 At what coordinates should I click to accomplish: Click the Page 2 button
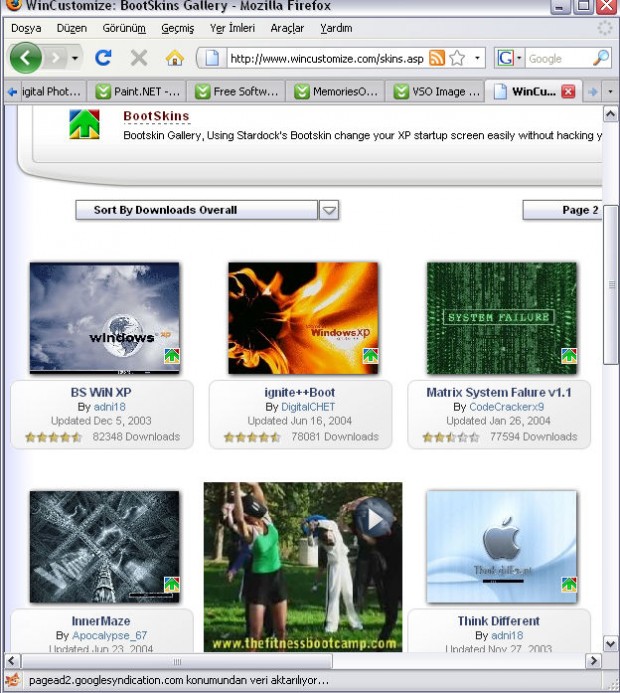pos(562,210)
